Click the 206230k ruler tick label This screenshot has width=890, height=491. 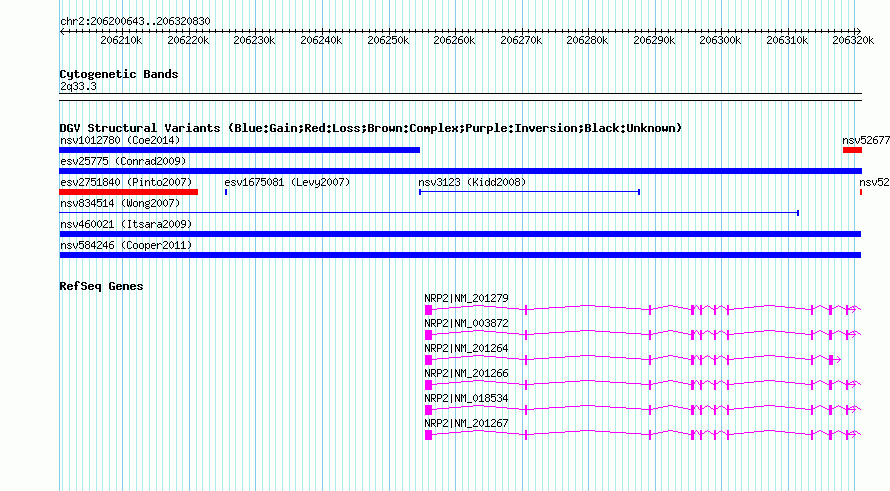click(x=254, y=40)
